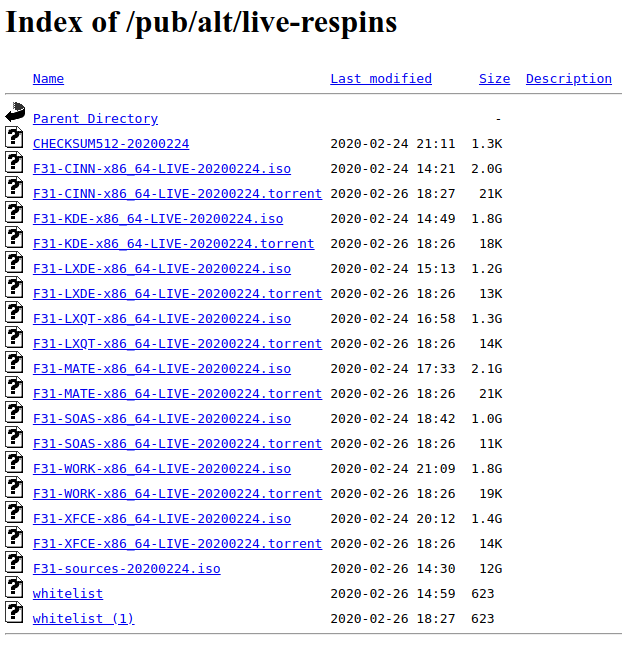
Task: Click the unknown-file icon next to whitelist (1)
Action: [x=14, y=612]
